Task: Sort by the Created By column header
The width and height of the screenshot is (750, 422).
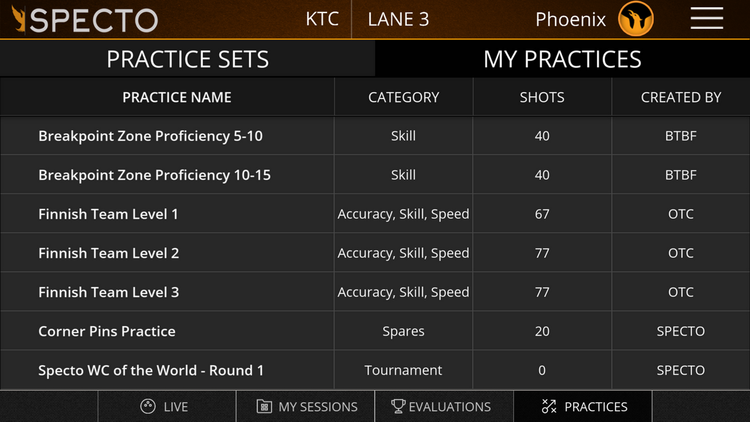Action: [681, 97]
